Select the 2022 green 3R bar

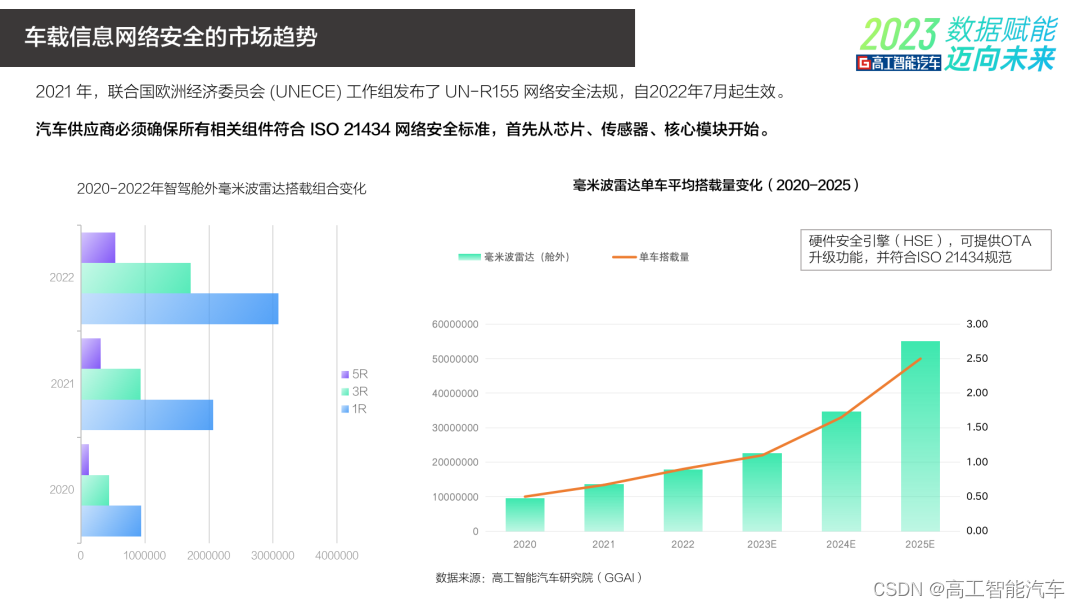(136, 278)
